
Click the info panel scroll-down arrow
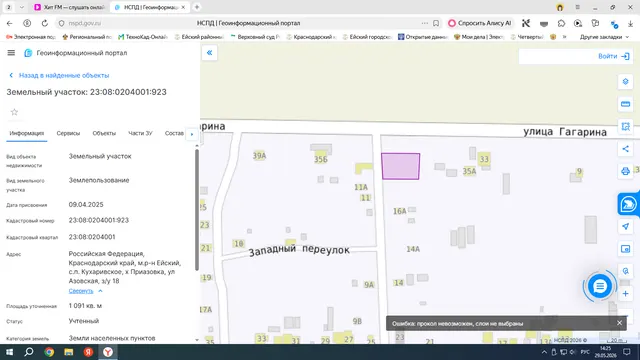coord(197,340)
